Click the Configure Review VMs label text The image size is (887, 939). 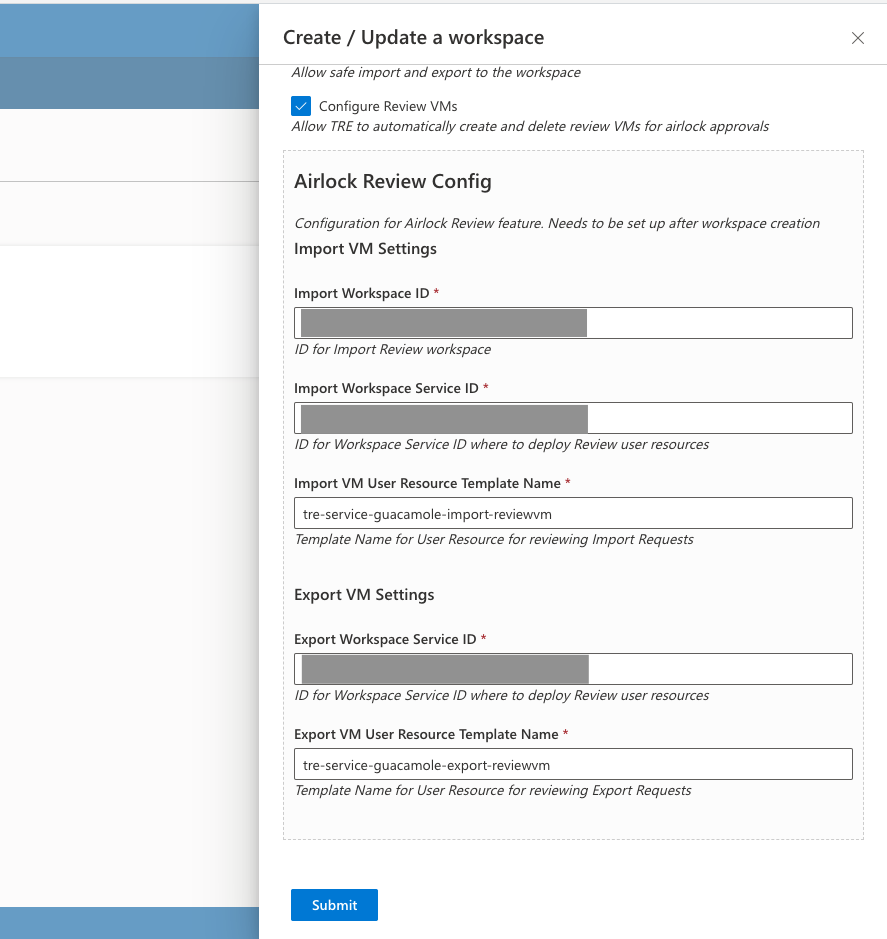[388, 106]
